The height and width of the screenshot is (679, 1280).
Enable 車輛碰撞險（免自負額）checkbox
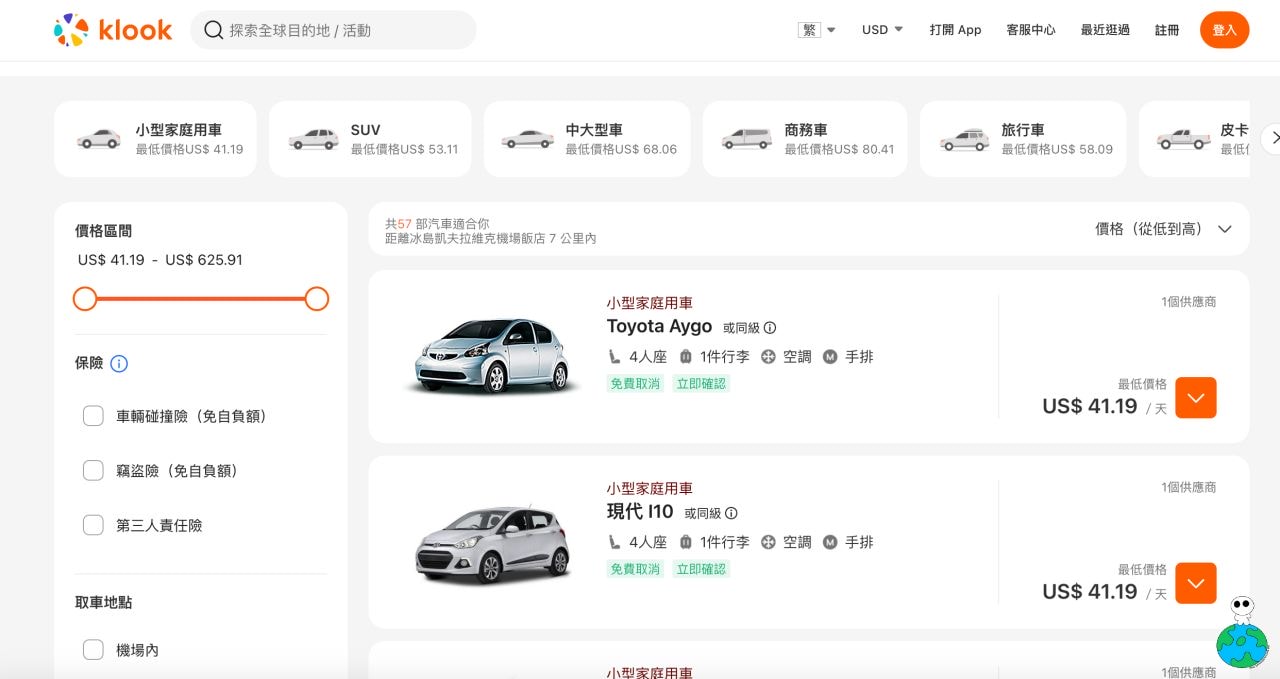coord(93,416)
